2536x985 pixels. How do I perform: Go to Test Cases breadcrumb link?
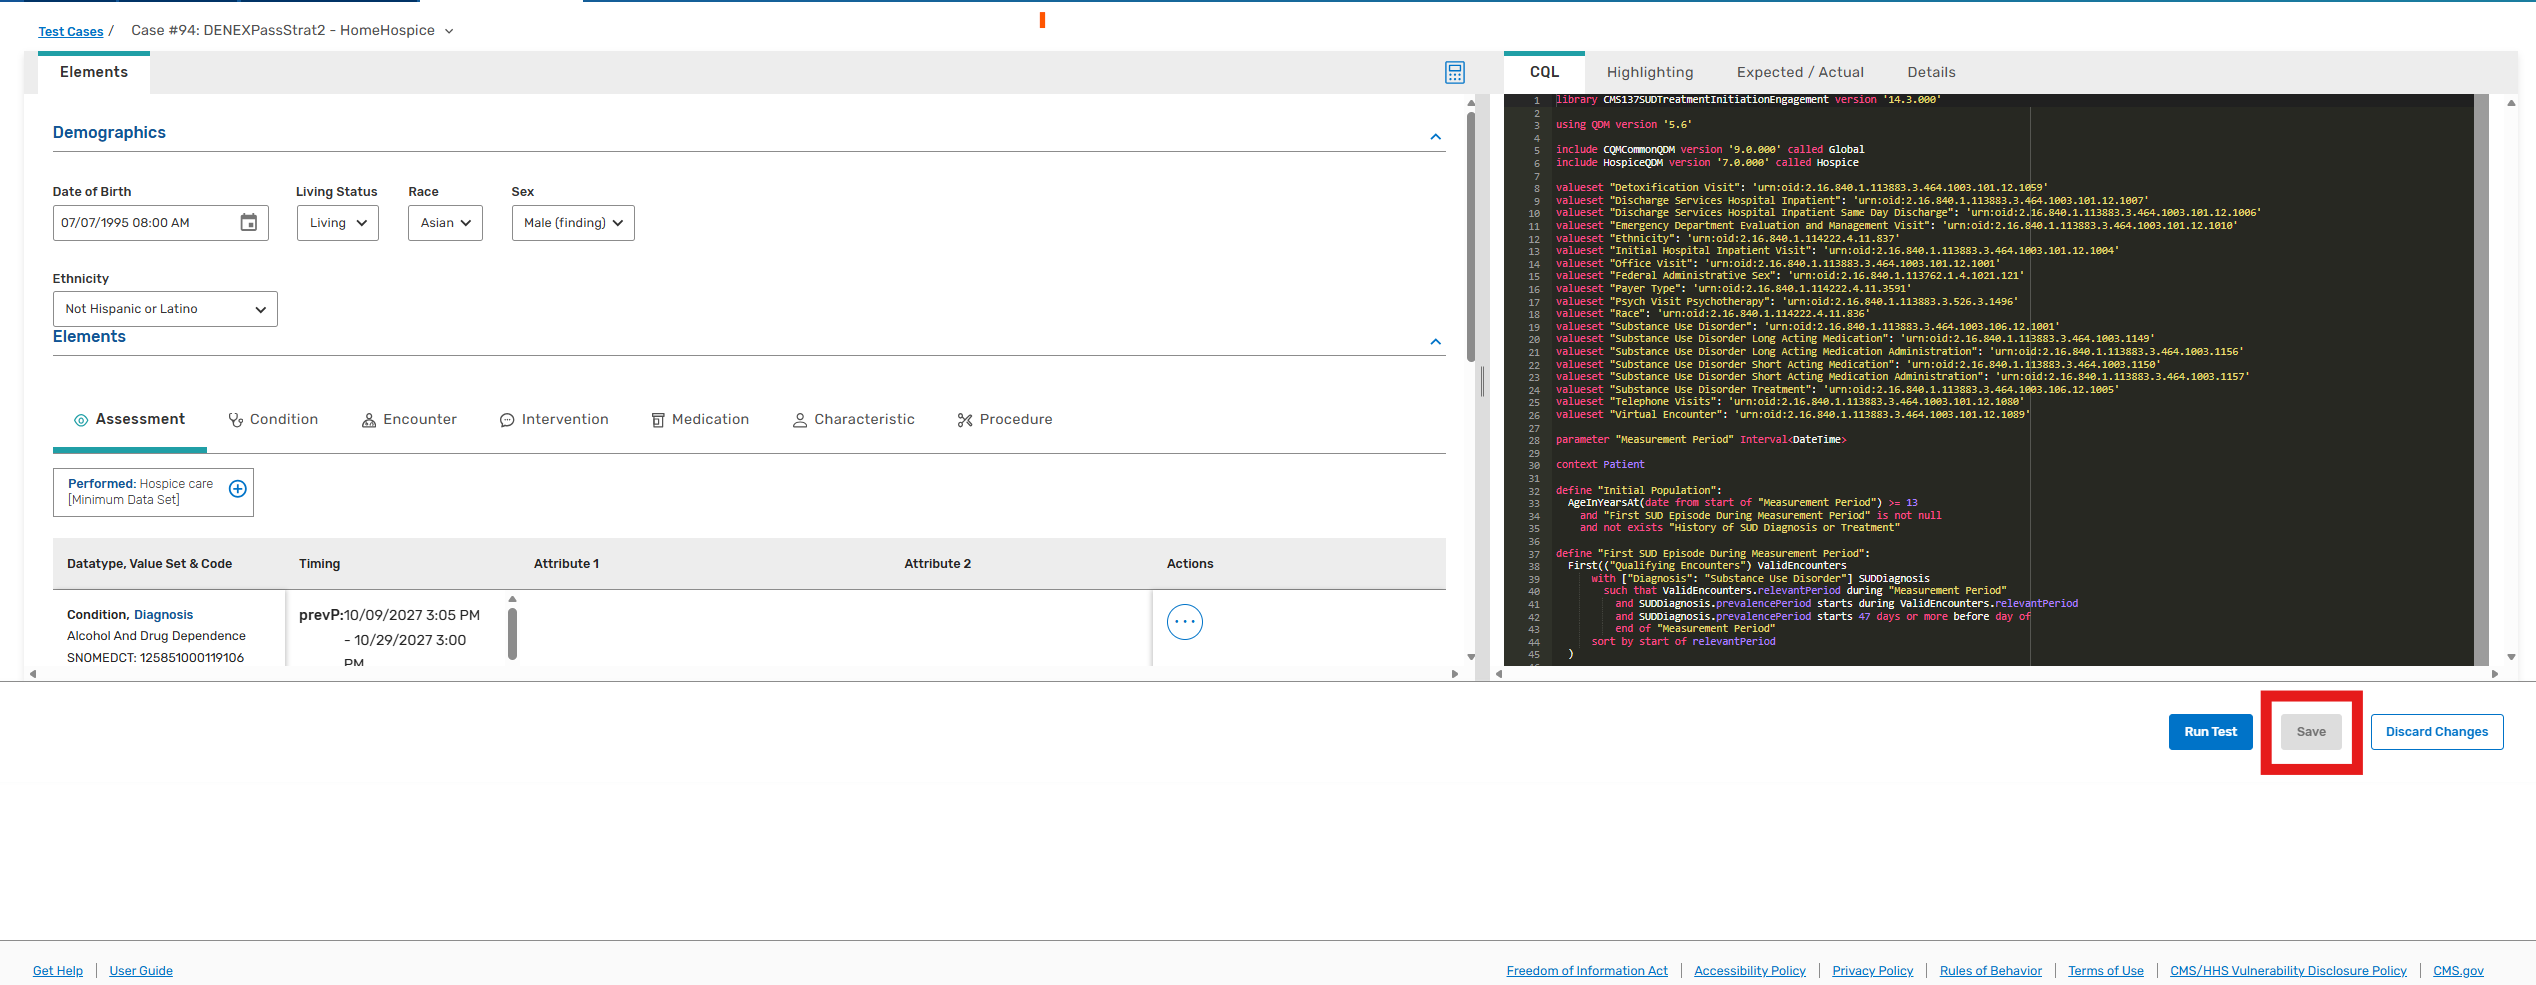(71, 31)
